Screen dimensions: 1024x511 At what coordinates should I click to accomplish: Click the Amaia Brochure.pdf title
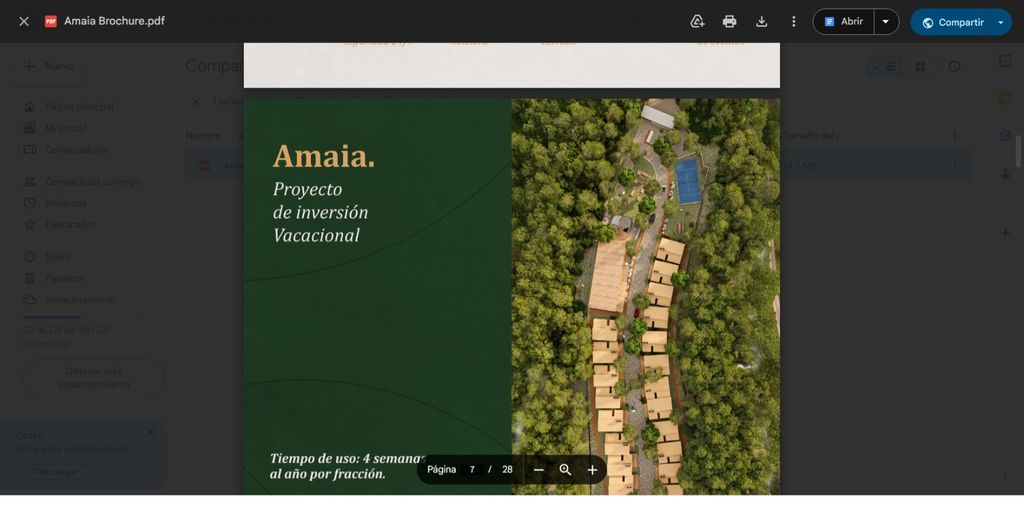[x=114, y=22]
